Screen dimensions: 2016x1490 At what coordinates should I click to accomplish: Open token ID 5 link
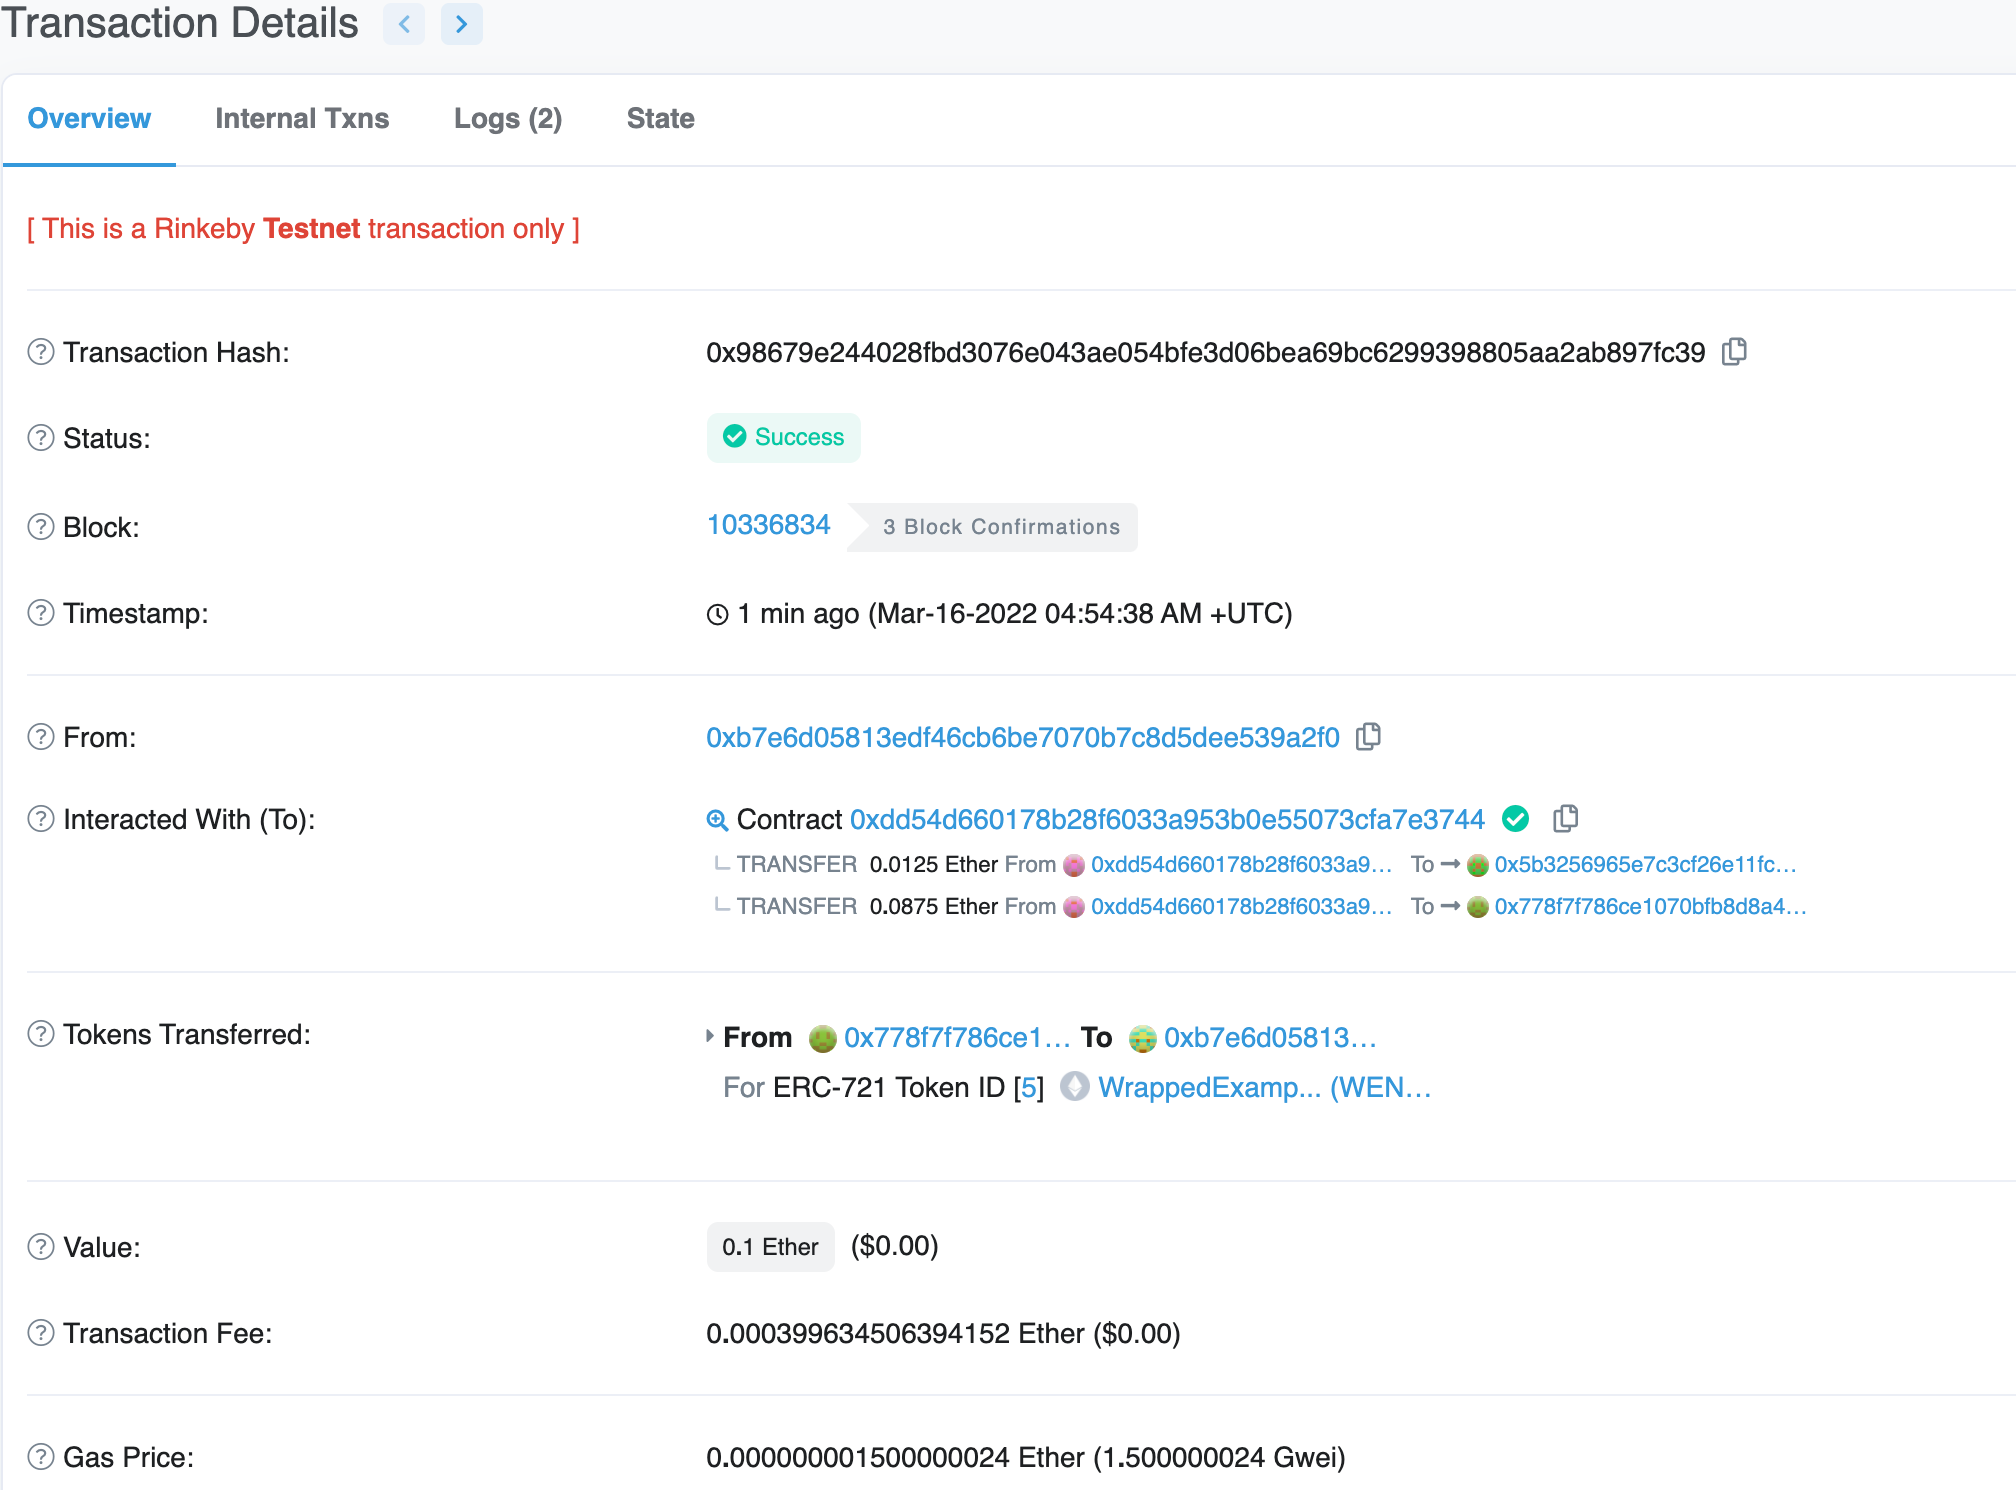[1029, 1088]
